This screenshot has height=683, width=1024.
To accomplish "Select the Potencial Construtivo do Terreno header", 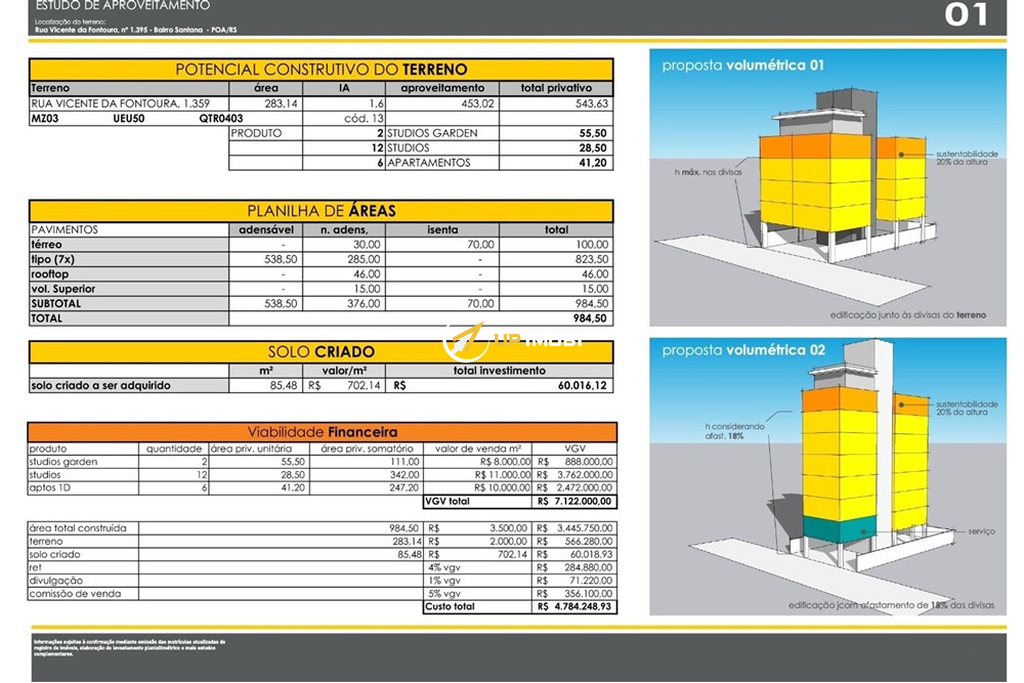I will click(x=321, y=70).
